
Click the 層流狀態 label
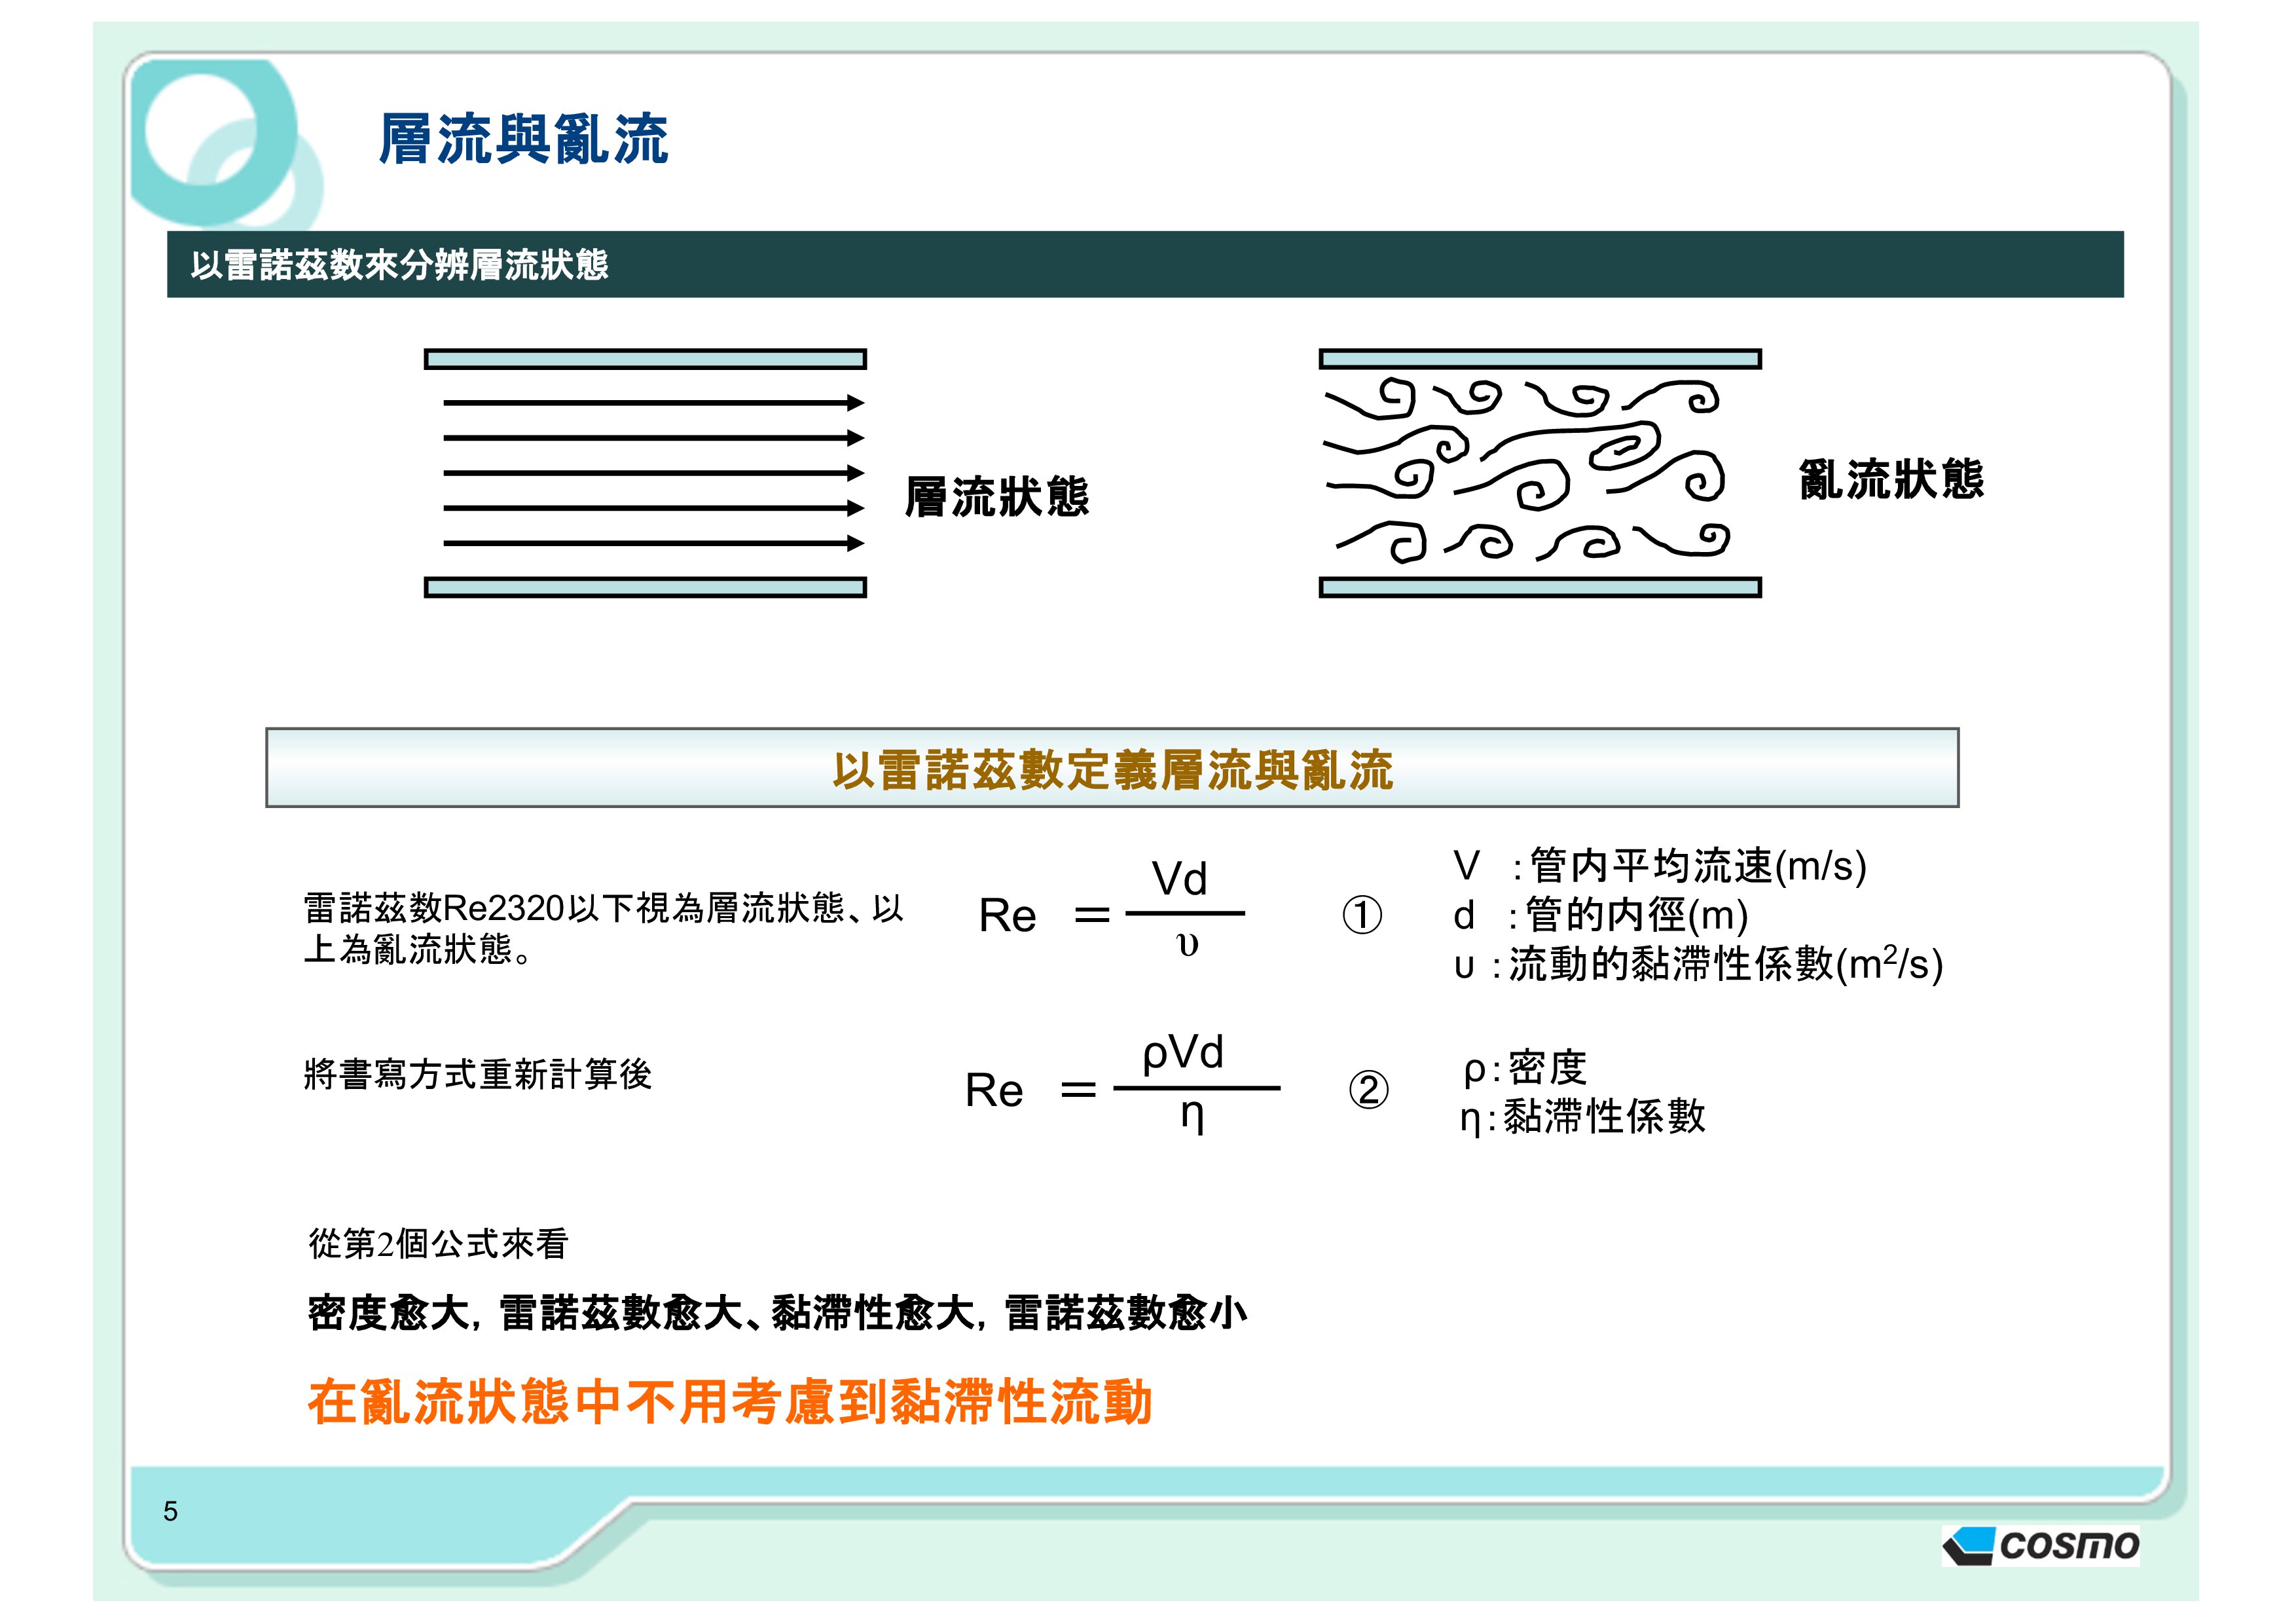tap(996, 497)
